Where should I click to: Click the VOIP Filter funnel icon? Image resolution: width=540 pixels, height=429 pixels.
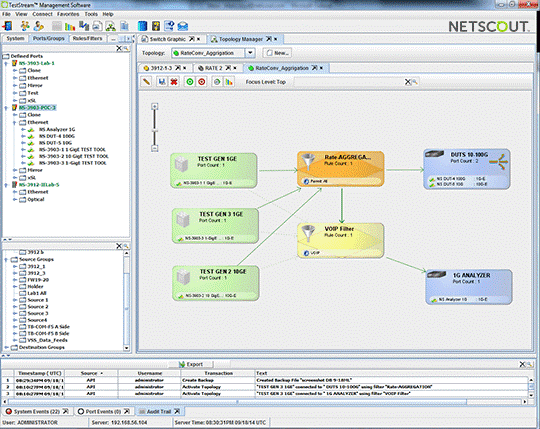pos(308,233)
